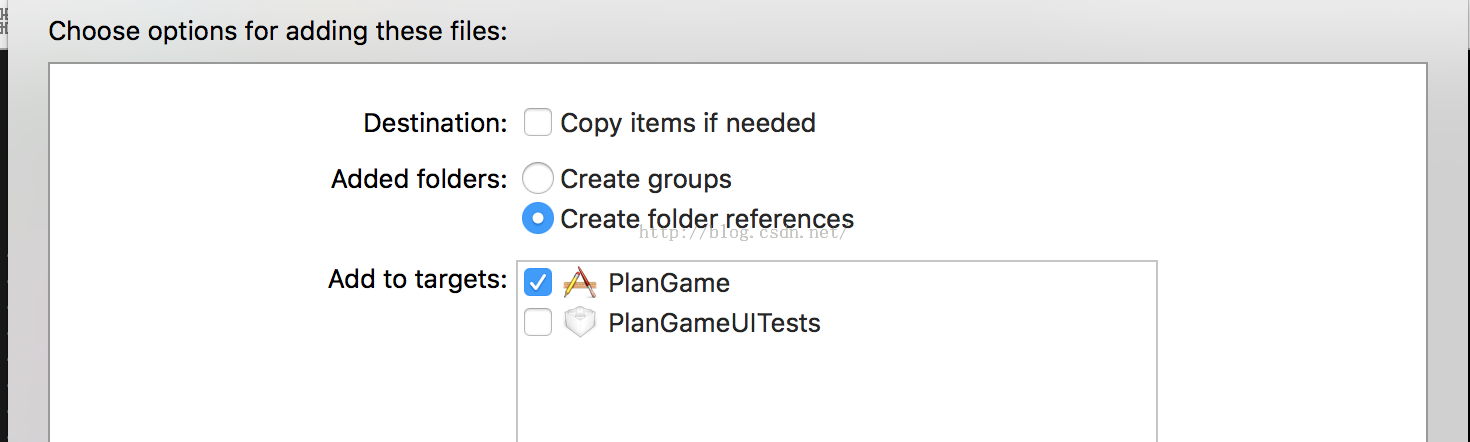The height and width of the screenshot is (442, 1470).
Task: Click the 'Choose options for adding these files' heading
Action: coord(278,31)
